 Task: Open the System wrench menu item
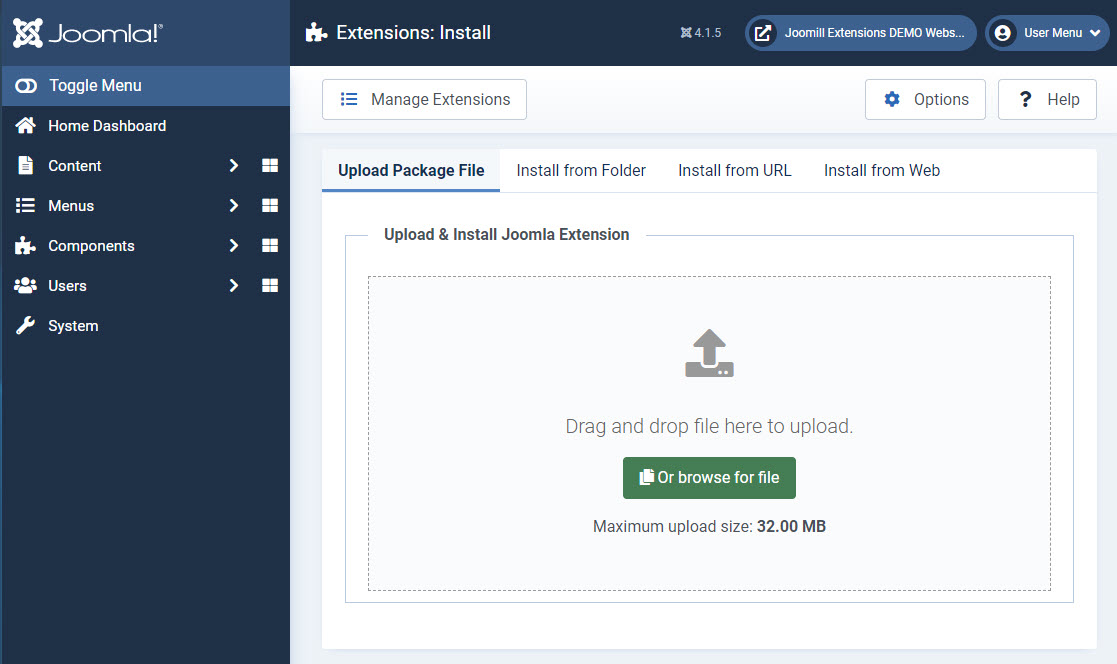pos(73,326)
